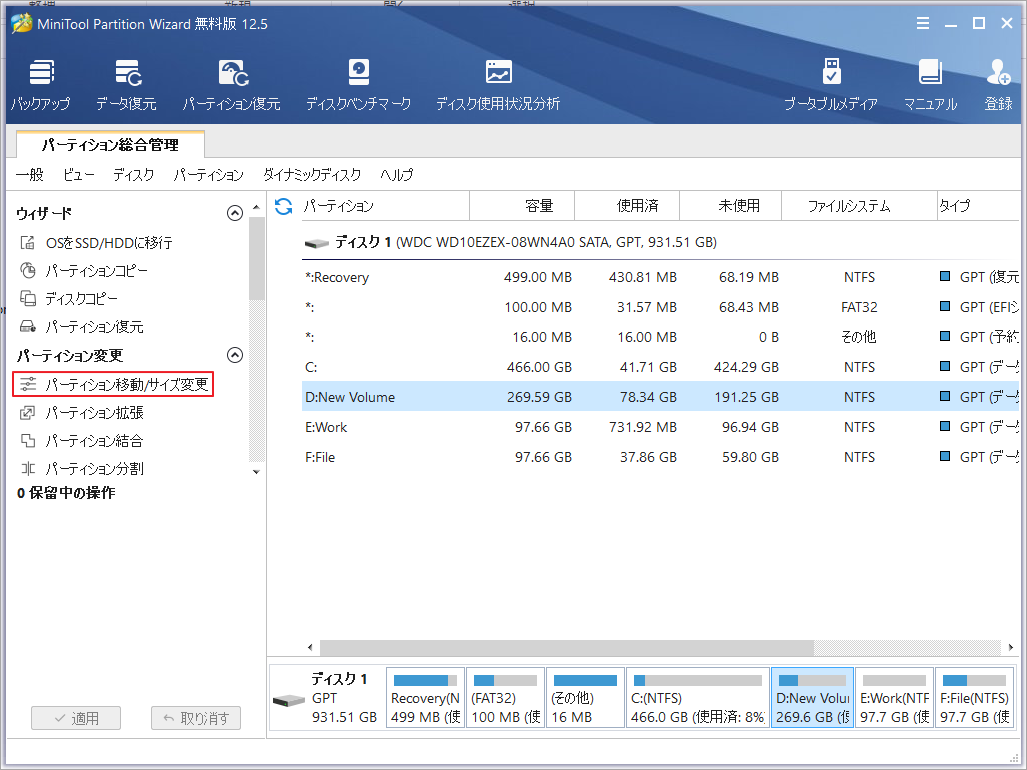
Task: Create ブータブルメディア bootable media
Action: pos(831,85)
